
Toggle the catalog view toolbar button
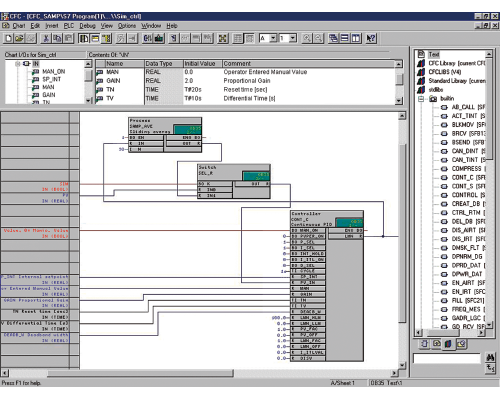click(84, 38)
